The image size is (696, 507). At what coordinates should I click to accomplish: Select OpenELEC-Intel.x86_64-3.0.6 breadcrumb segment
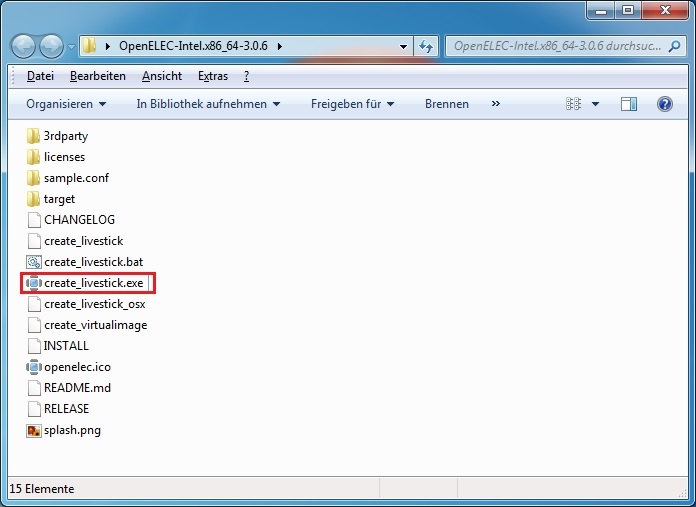(193, 46)
